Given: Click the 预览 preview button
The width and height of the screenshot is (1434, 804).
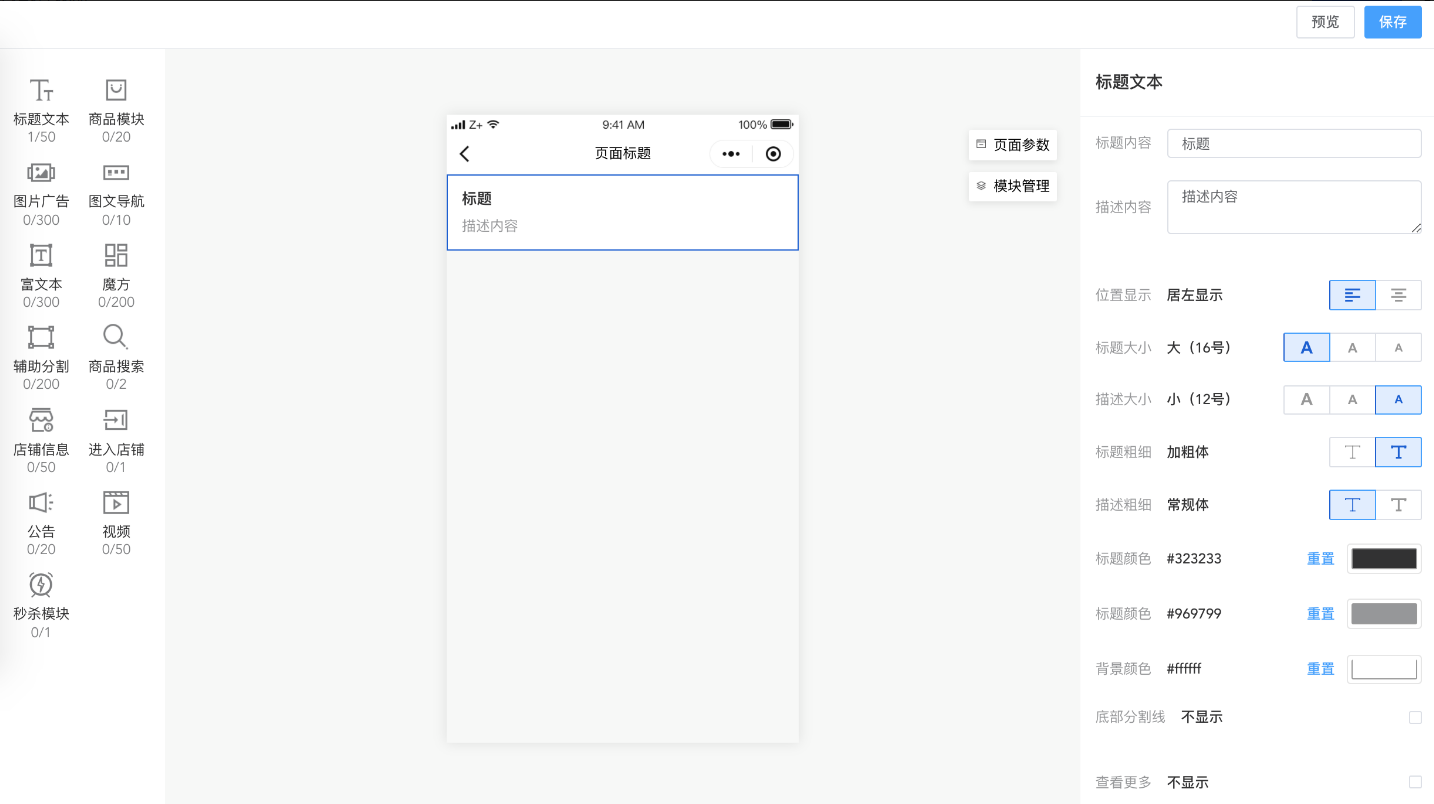Looking at the screenshot, I should [1325, 22].
